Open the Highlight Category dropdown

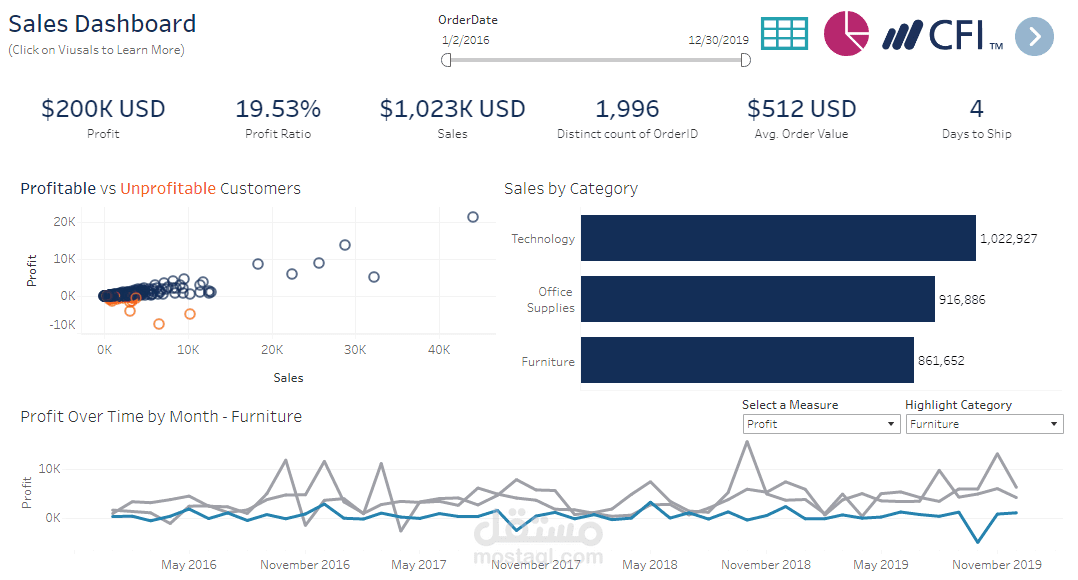[984, 423]
